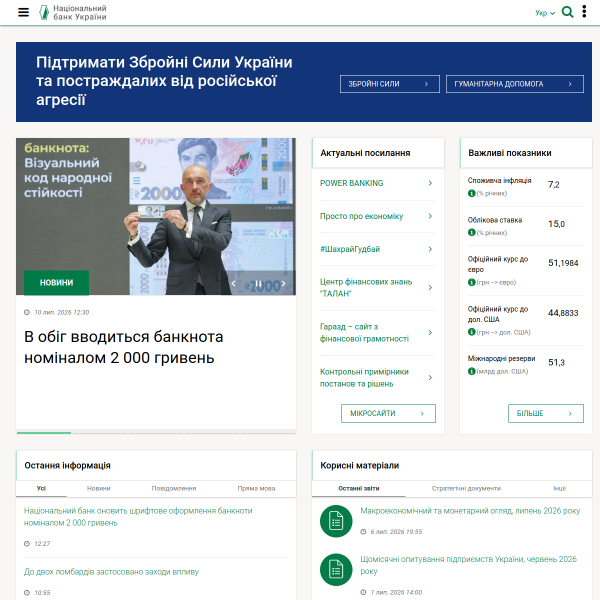Image resolution: width=600 pixels, height=600 pixels.
Task: Click the banknote presentation slide image
Action: [156, 217]
